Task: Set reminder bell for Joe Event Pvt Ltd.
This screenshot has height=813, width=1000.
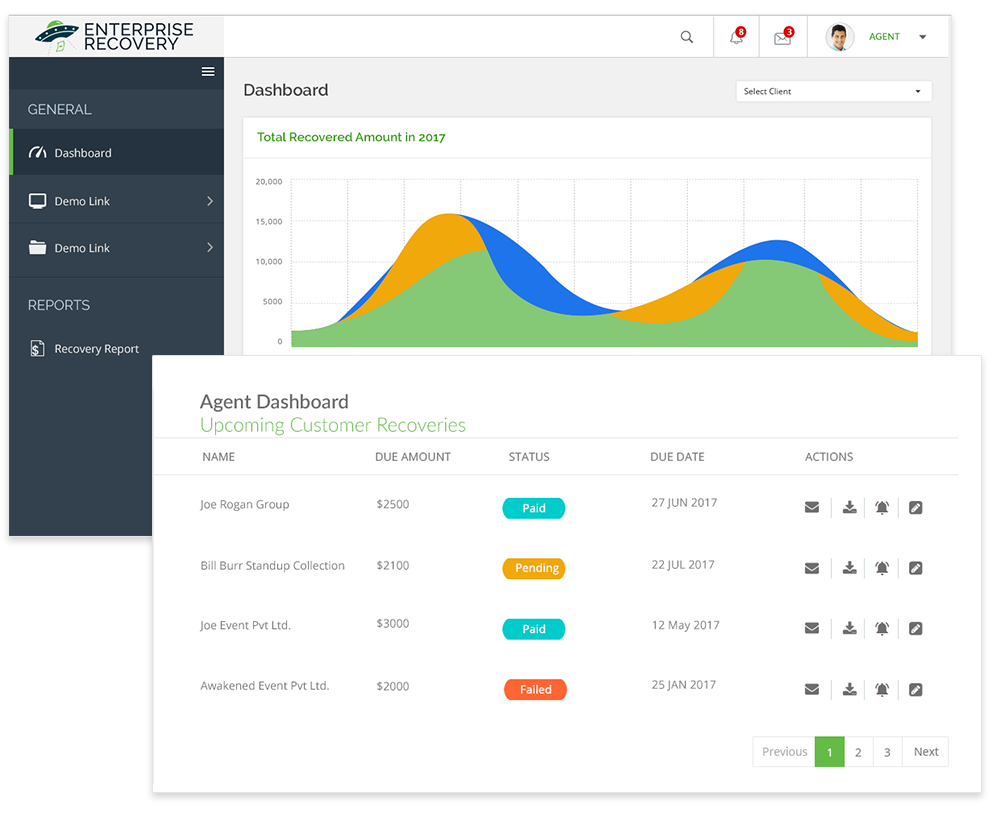Action: point(882,629)
